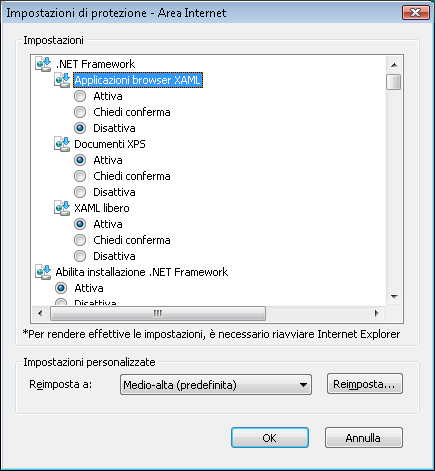This screenshot has height=471, width=435.
Task: Click the Documenti XPS setting icon
Action: (62, 144)
